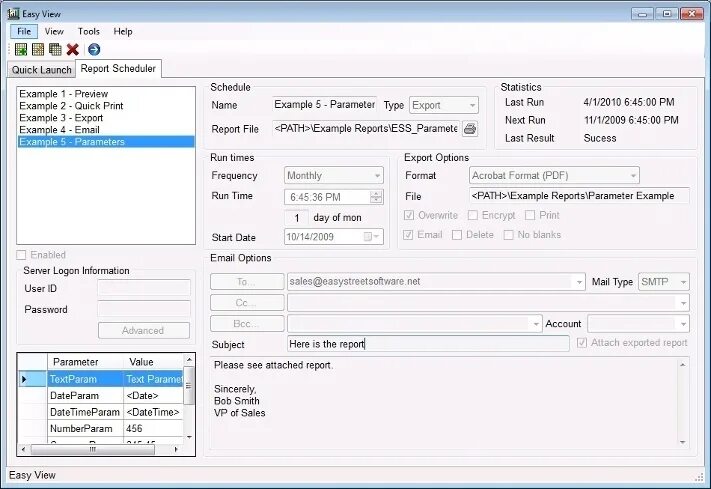Check the No blanks option
Image resolution: width=711 pixels, height=489 pixels.
tap(509, 235)
